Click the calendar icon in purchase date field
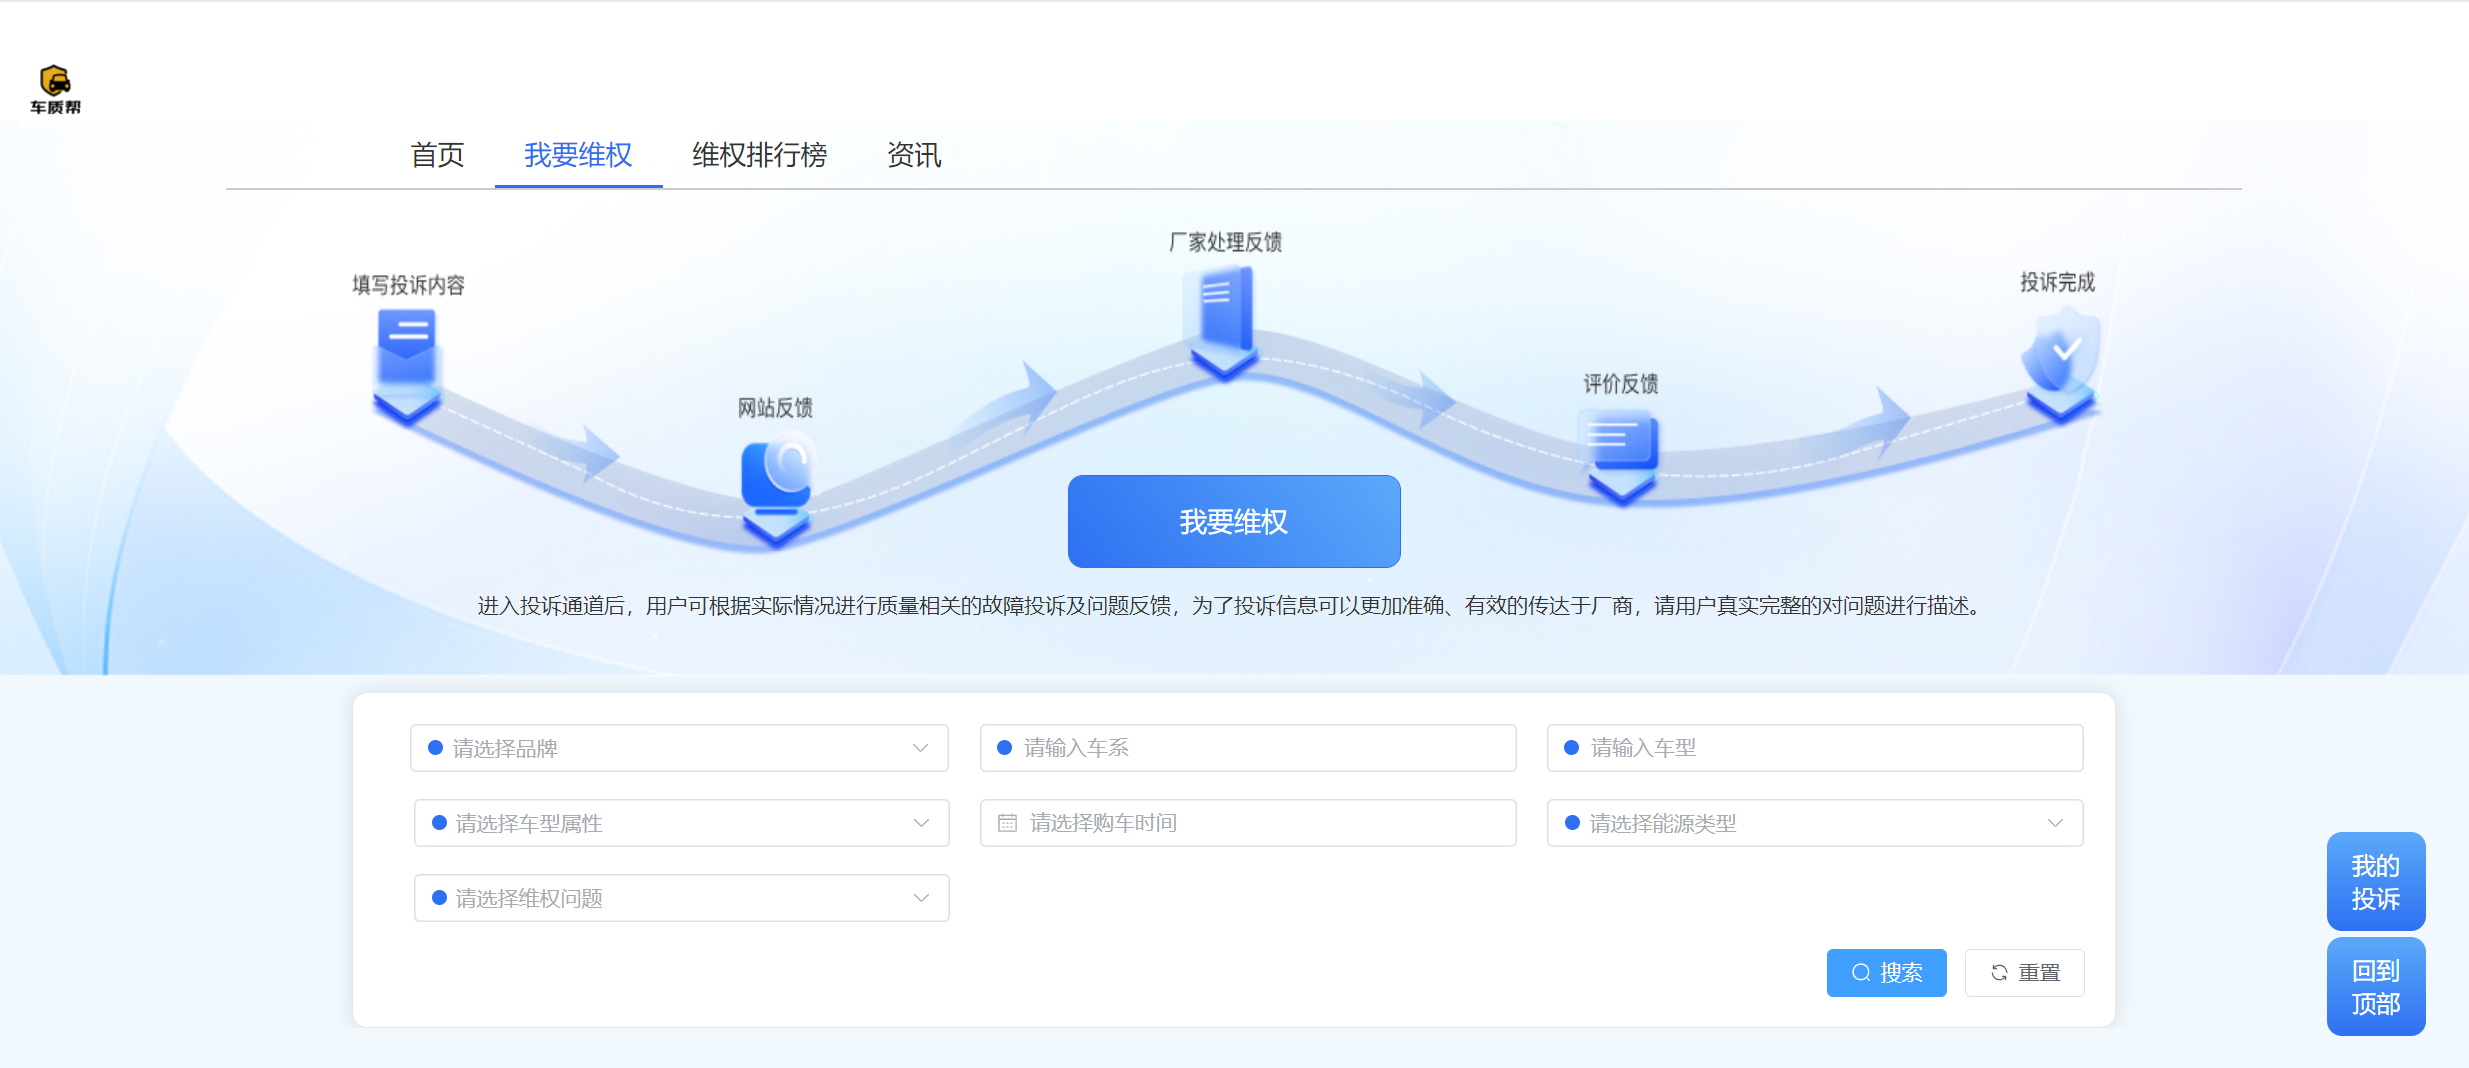The width and height of the screenshot is (2469, 1068). pos(1007,823)
